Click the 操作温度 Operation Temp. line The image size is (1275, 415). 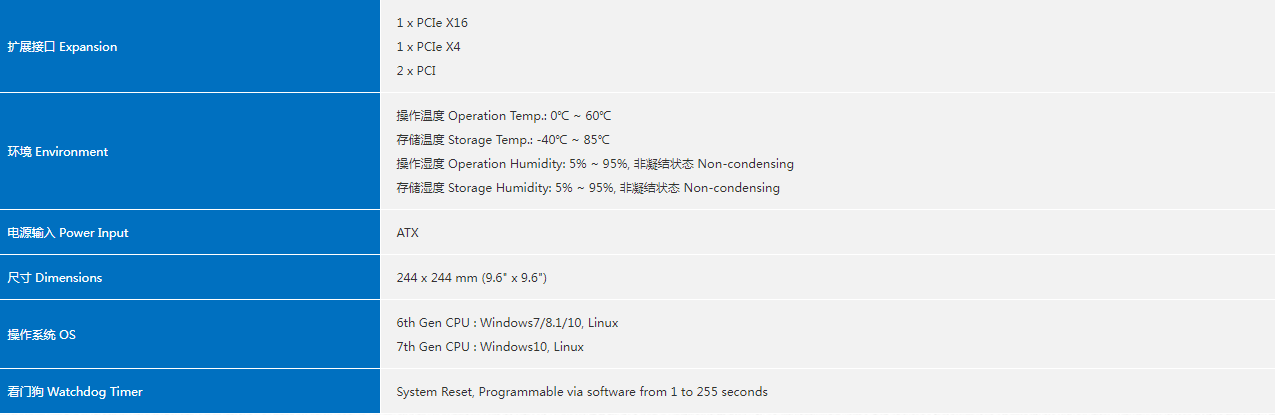503,116
